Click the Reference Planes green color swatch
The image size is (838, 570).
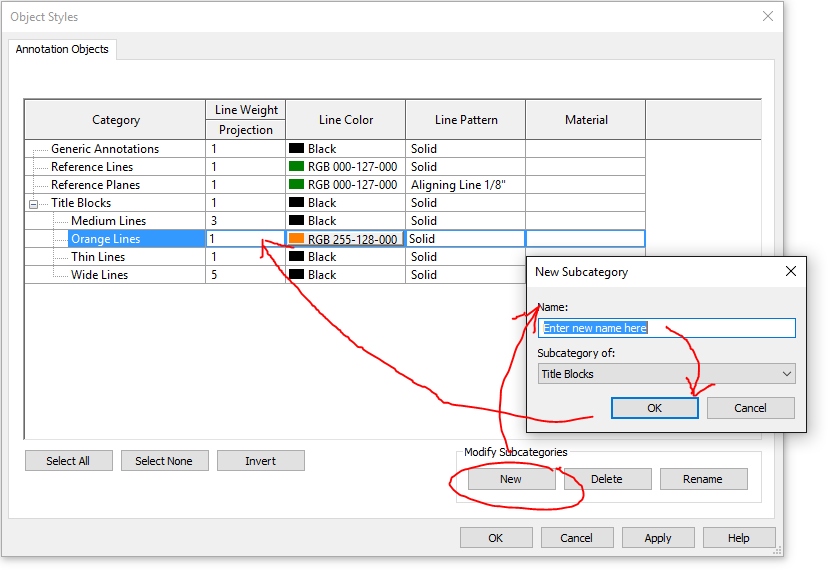coord(297,184)
